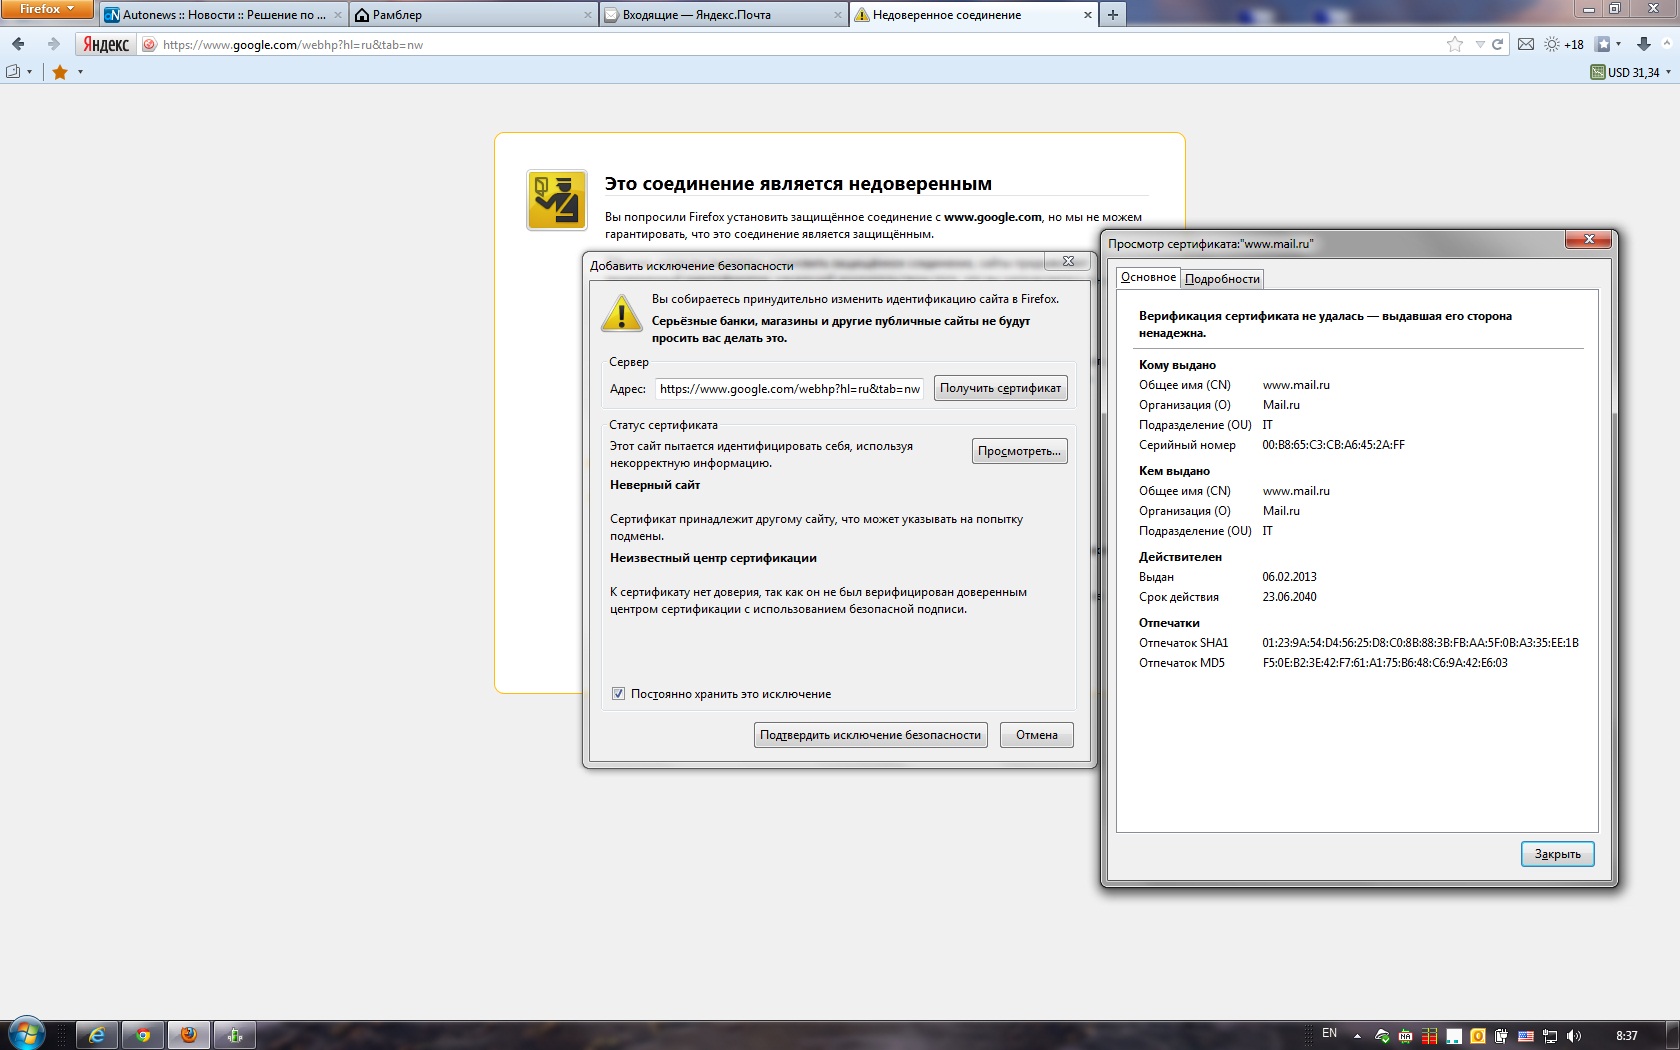Click 'Подтвердить исключение безопасности' button

click(x=870, y=735)
